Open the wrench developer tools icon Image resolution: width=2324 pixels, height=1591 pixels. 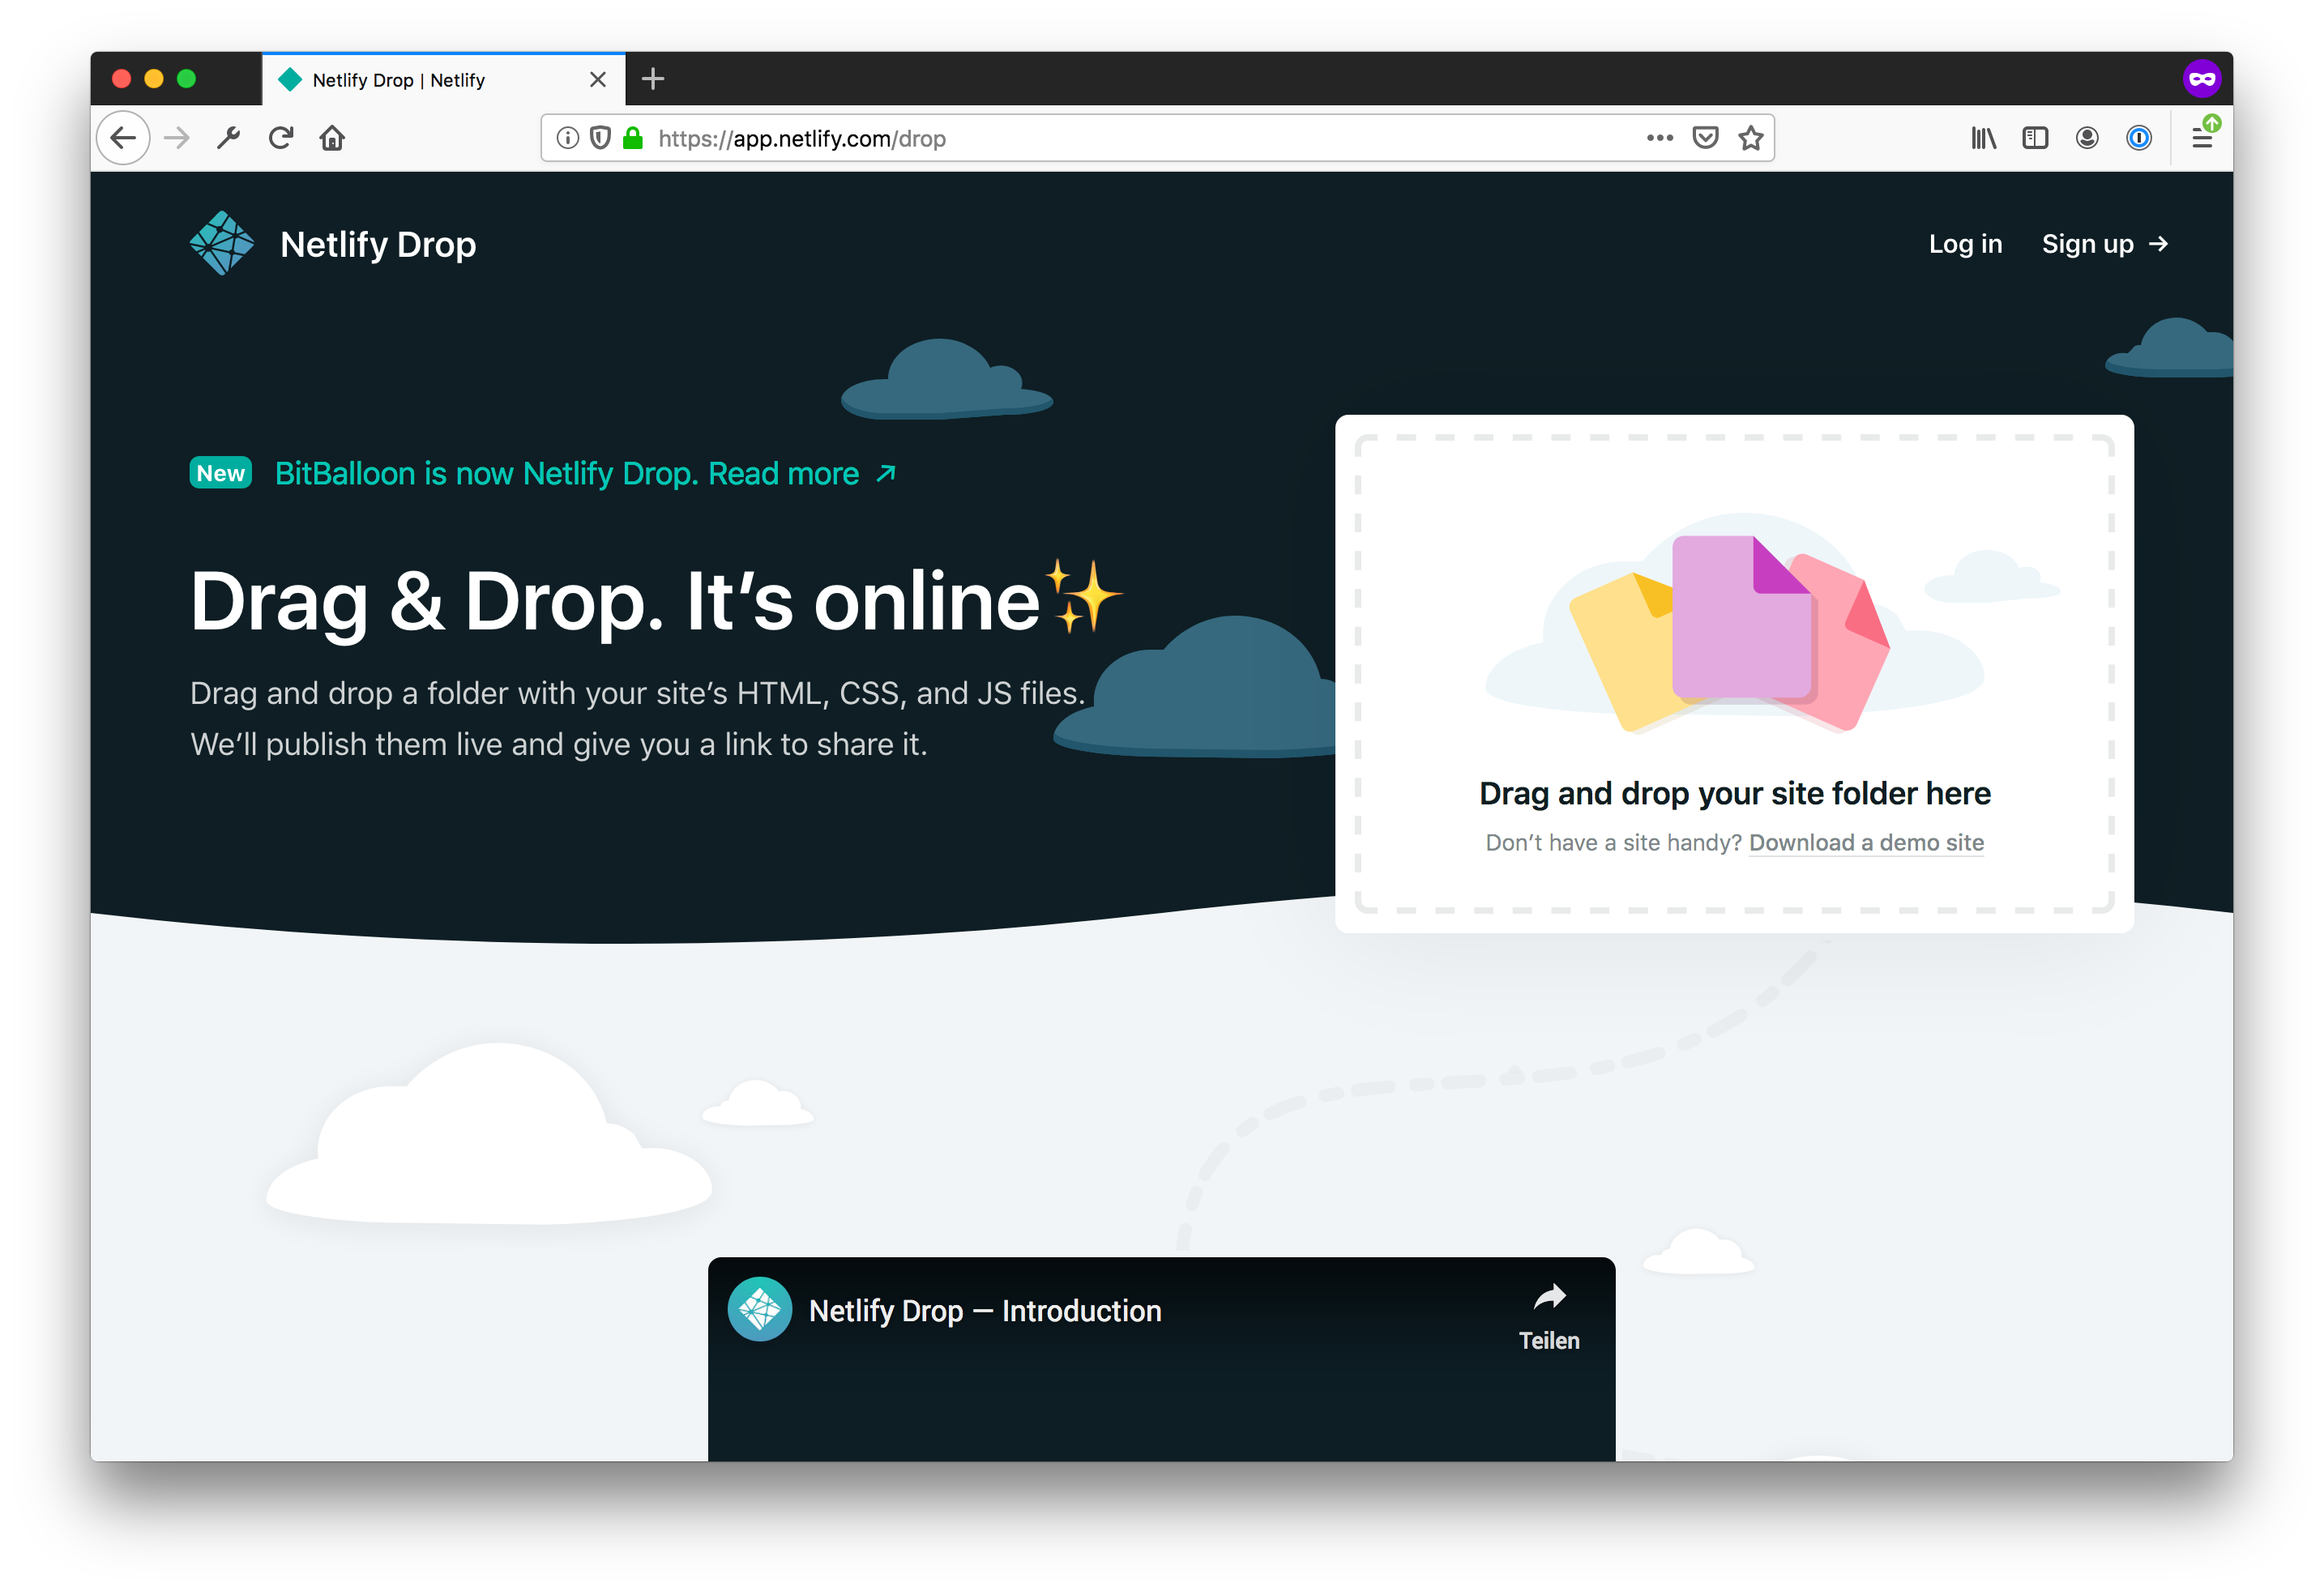(x=228, y=138)
